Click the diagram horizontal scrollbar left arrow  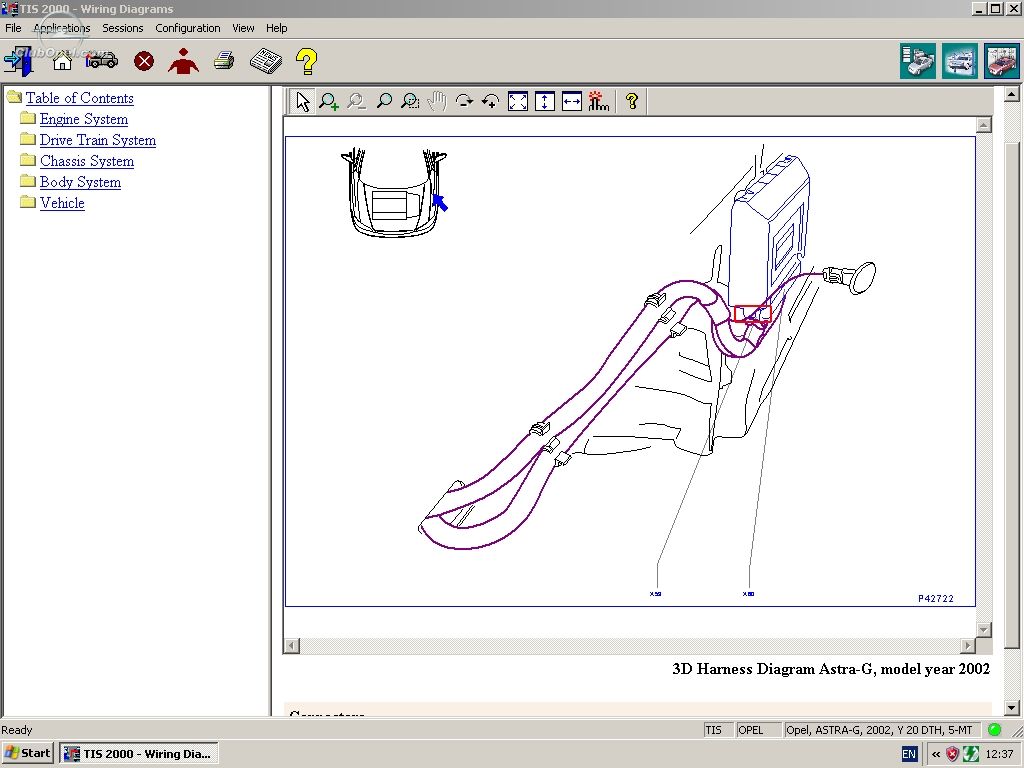292,645
